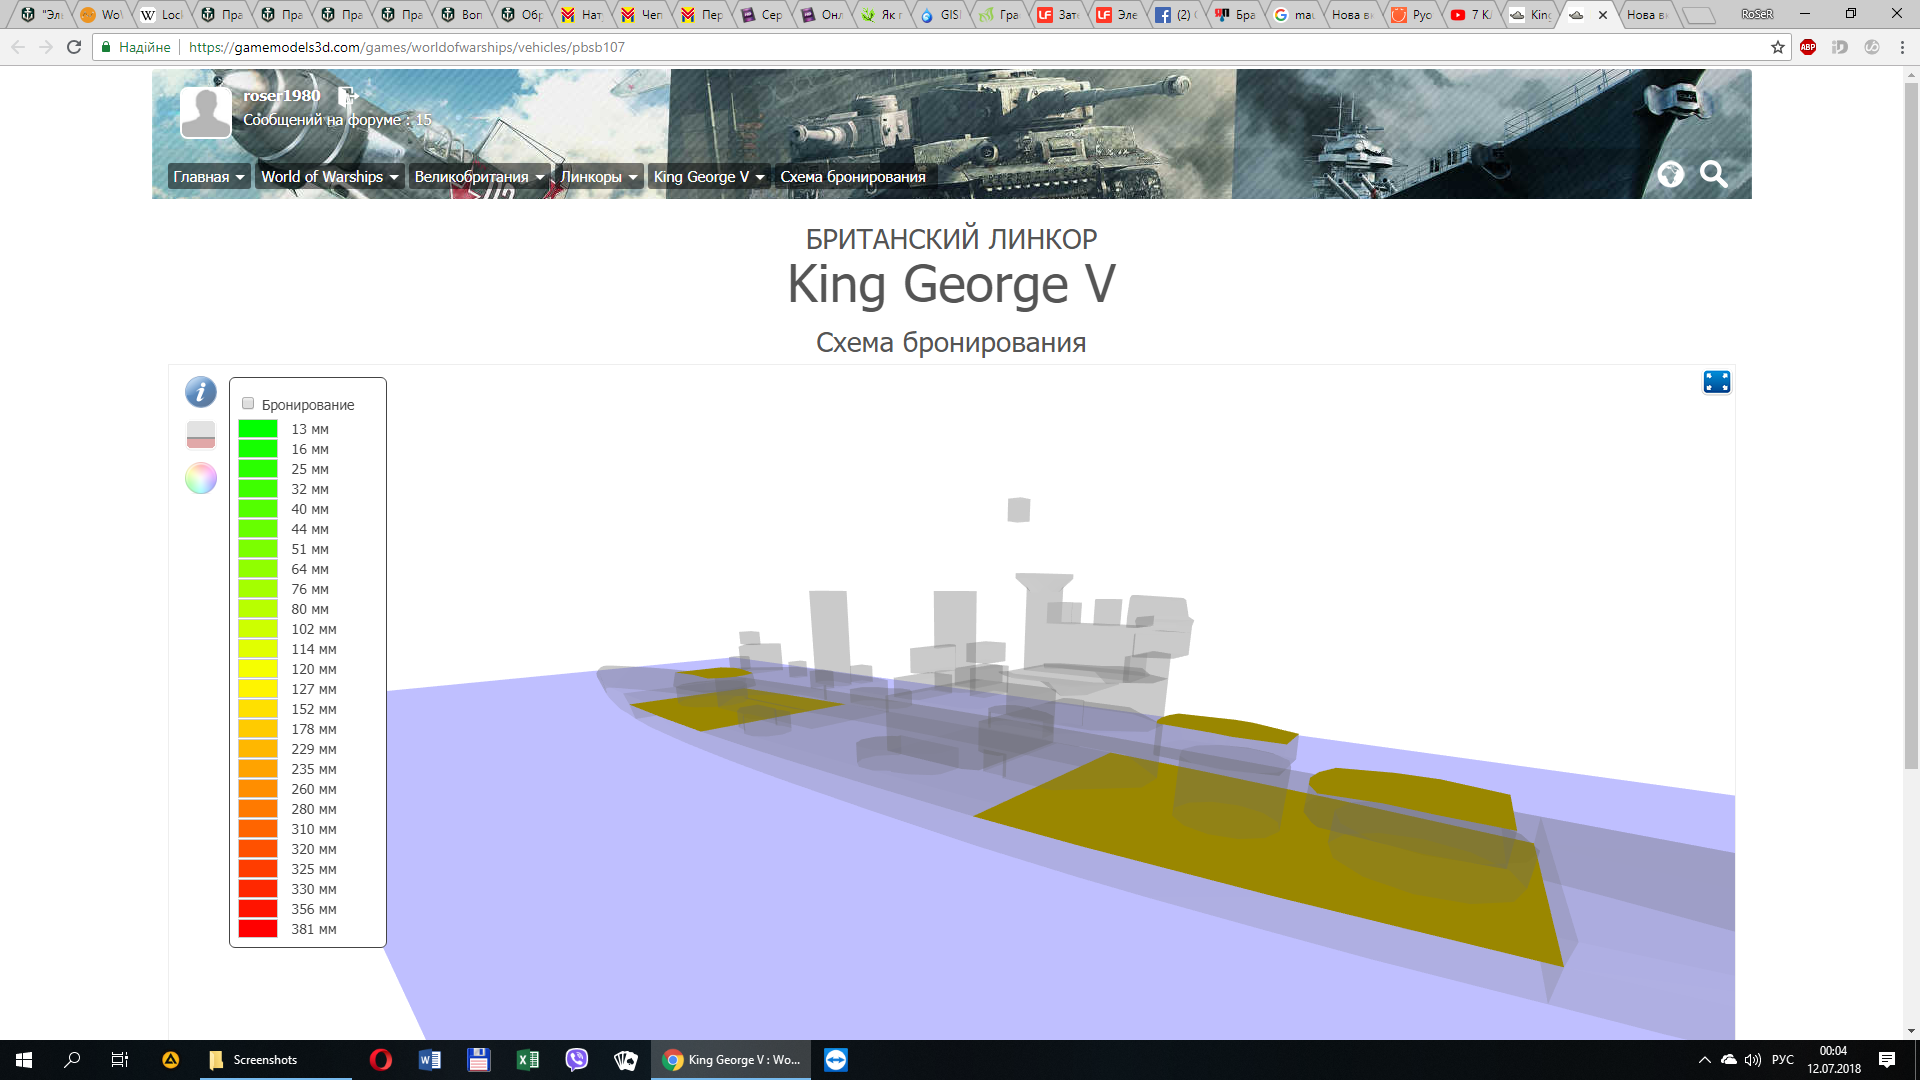Open the site search magnifier icon
Screen dimensions: 1920x1080
[1714, 175]
